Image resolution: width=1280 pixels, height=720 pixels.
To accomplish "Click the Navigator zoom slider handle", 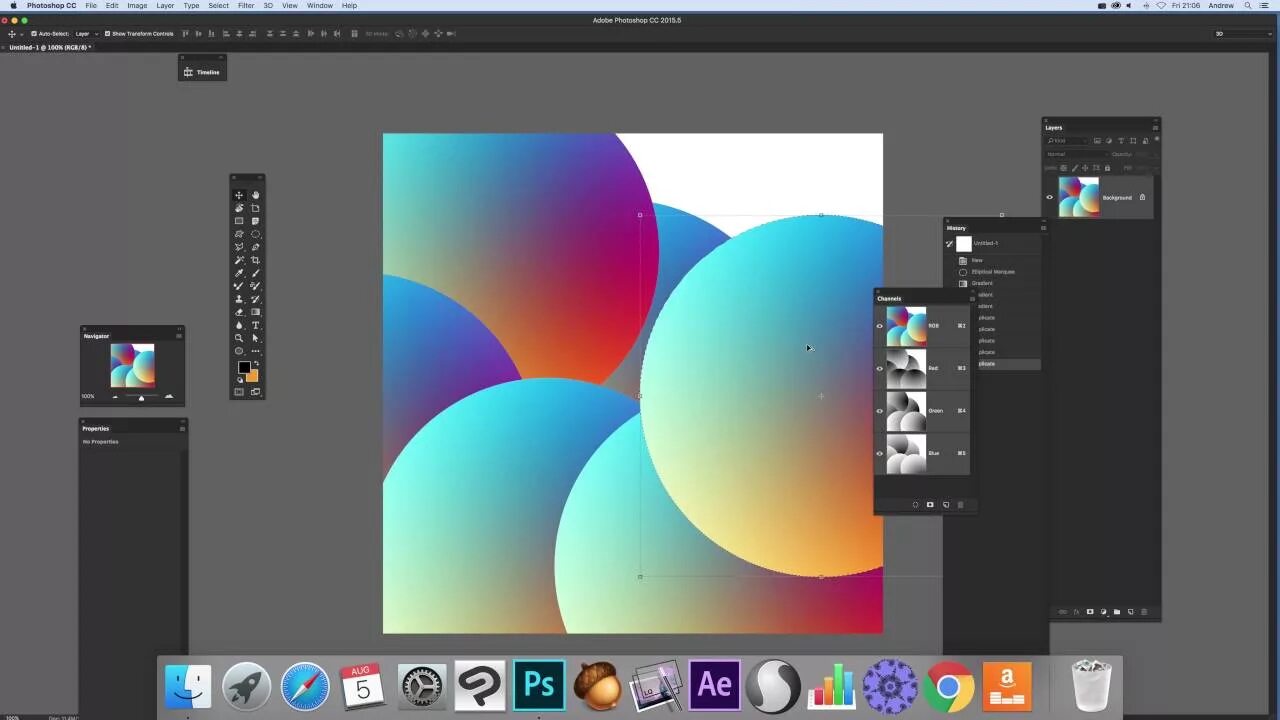I will click(x=141, y=398).
